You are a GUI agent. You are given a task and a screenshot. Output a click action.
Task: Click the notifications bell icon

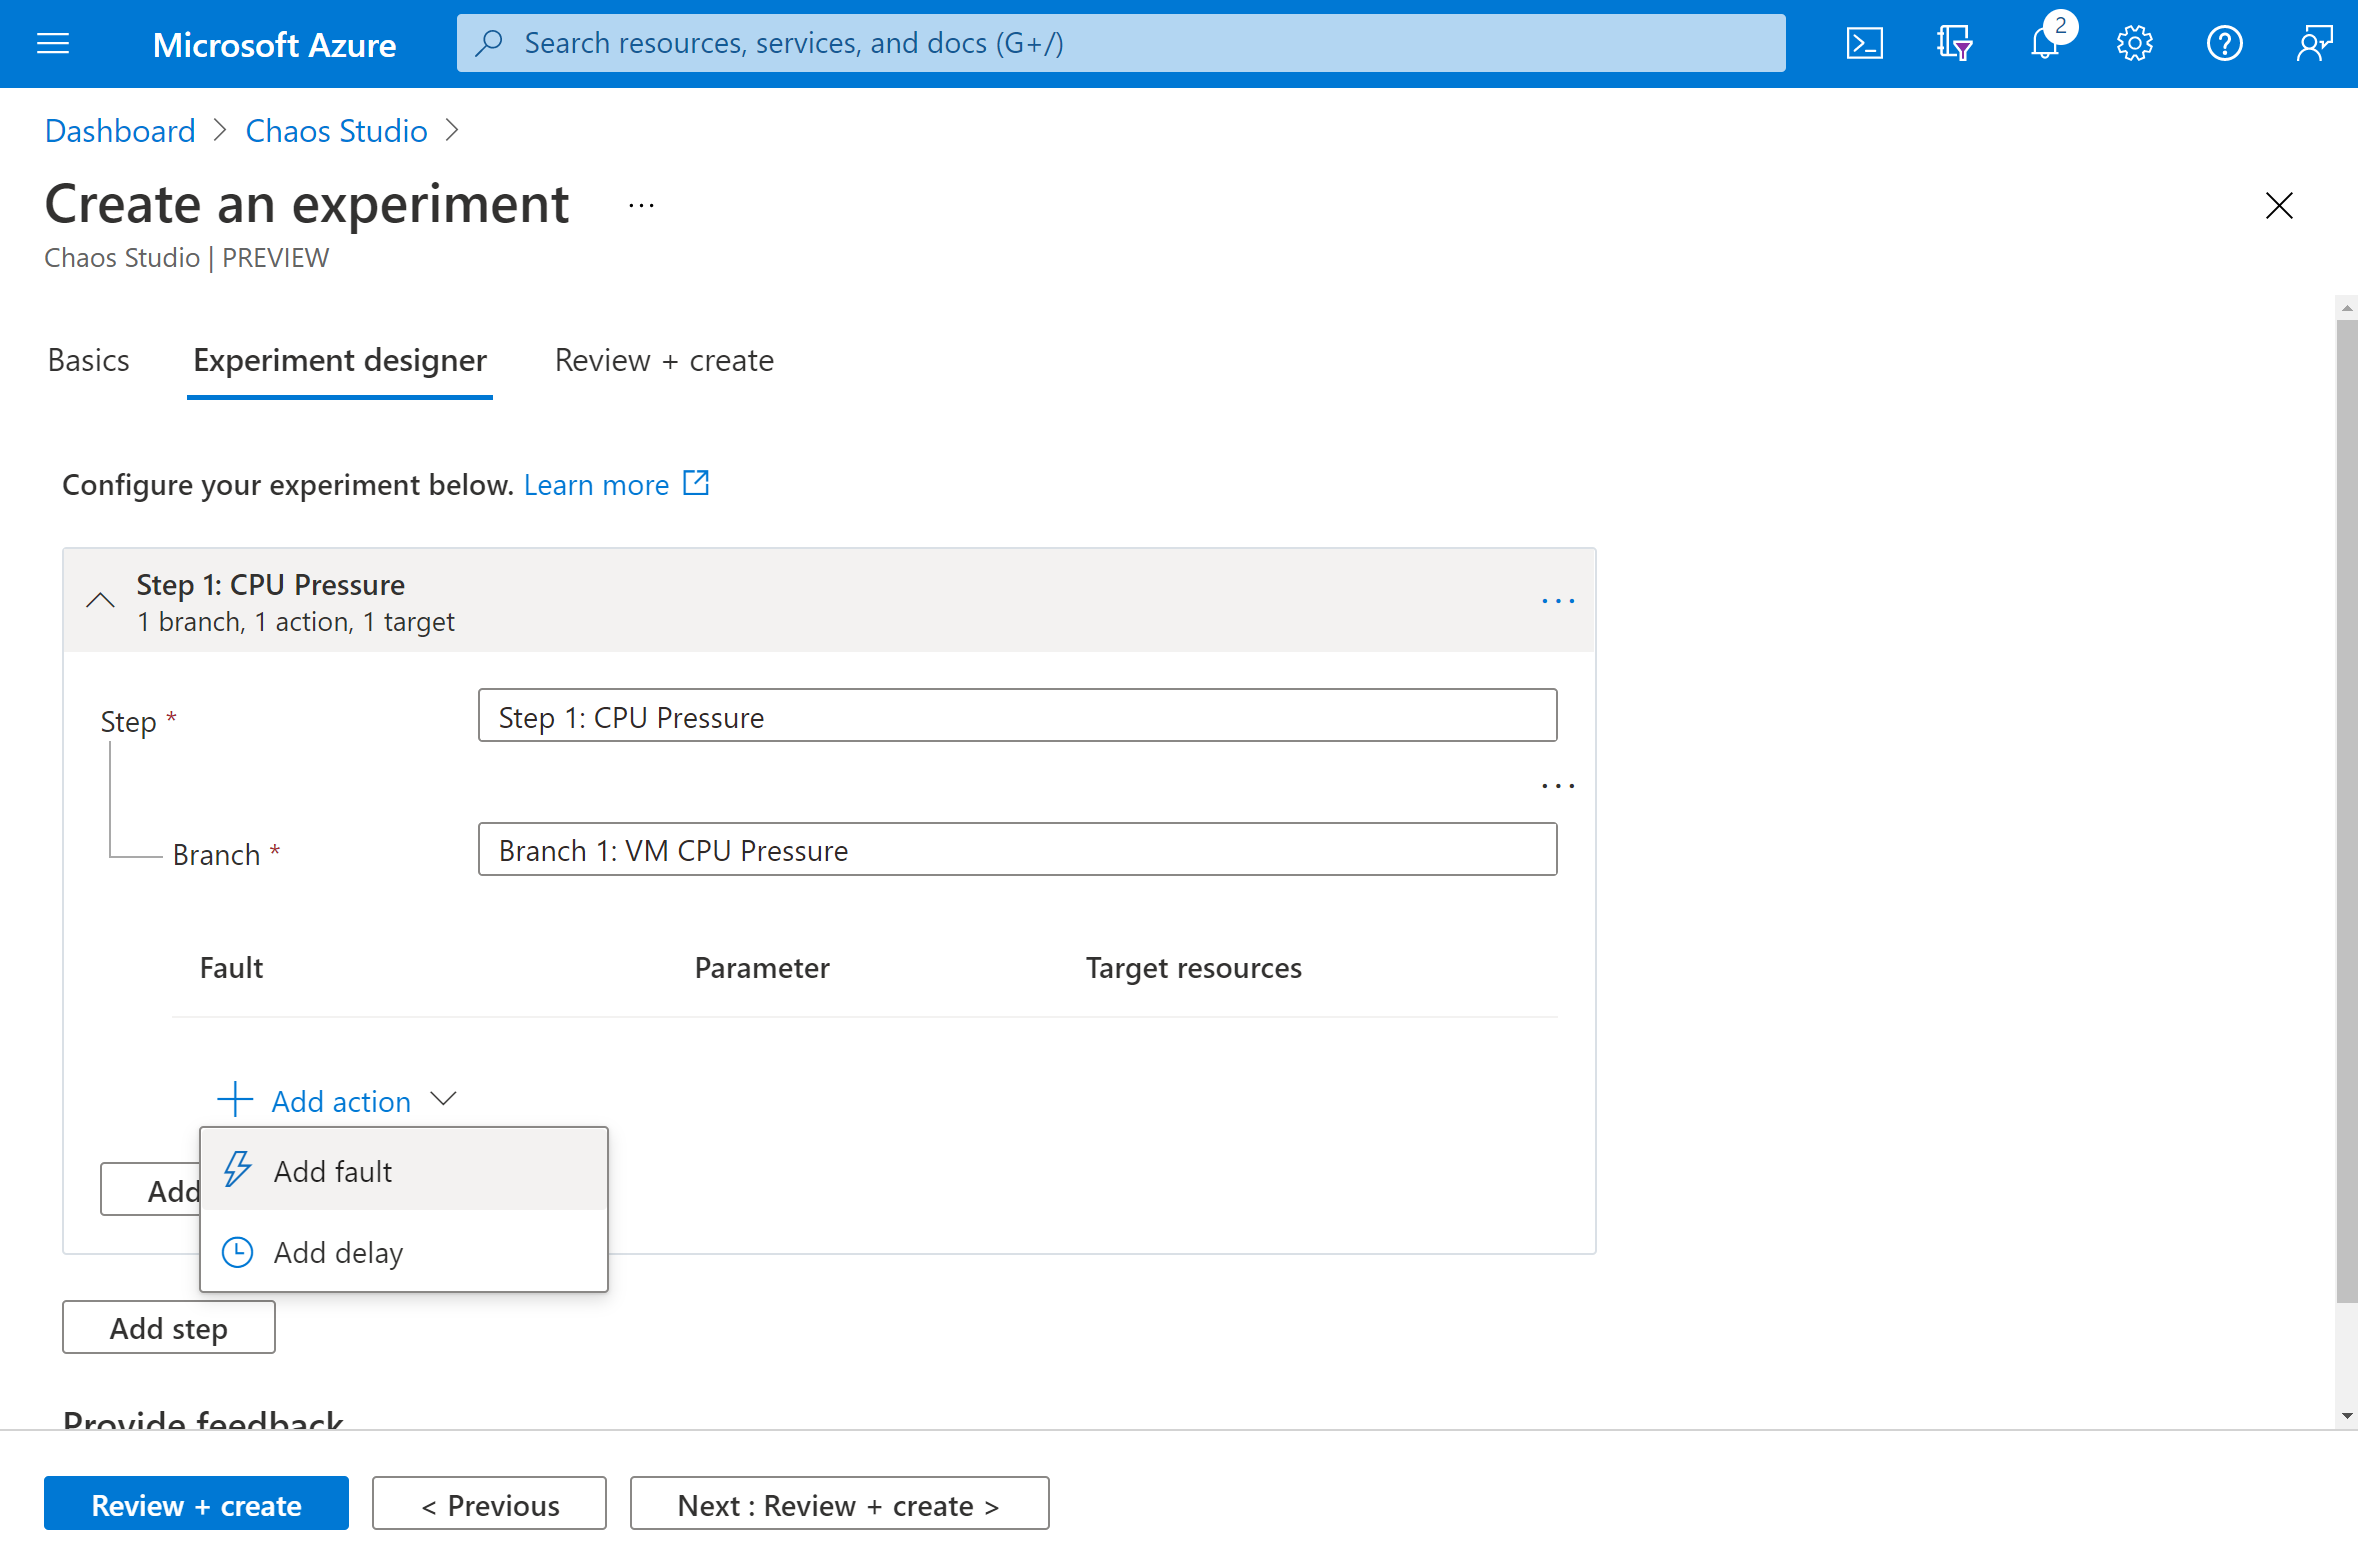[2045, 43]
